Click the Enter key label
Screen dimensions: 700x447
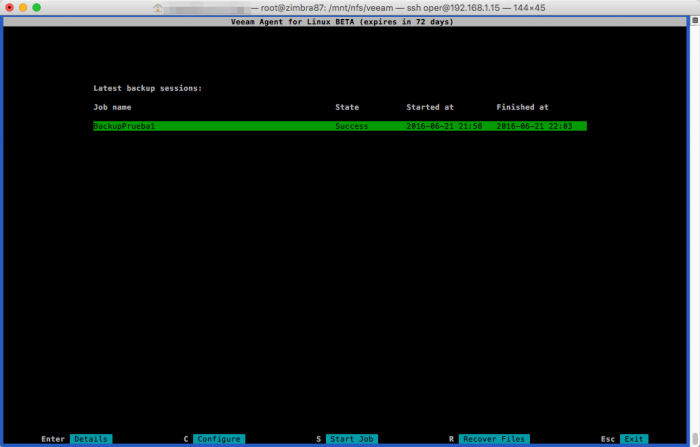click(x=53, y=439)
